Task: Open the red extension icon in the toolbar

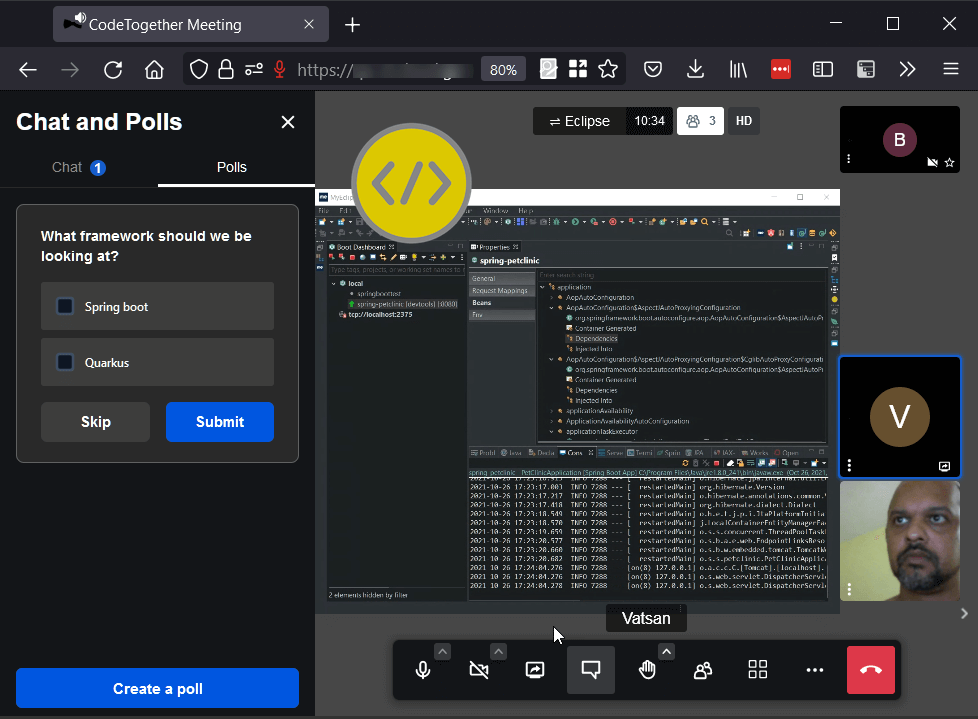Action: coord(781,69)
